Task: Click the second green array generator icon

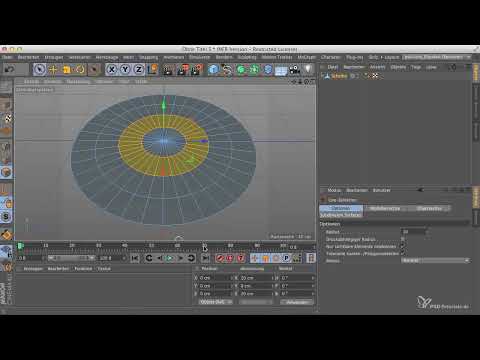Action: pos(254,70)
